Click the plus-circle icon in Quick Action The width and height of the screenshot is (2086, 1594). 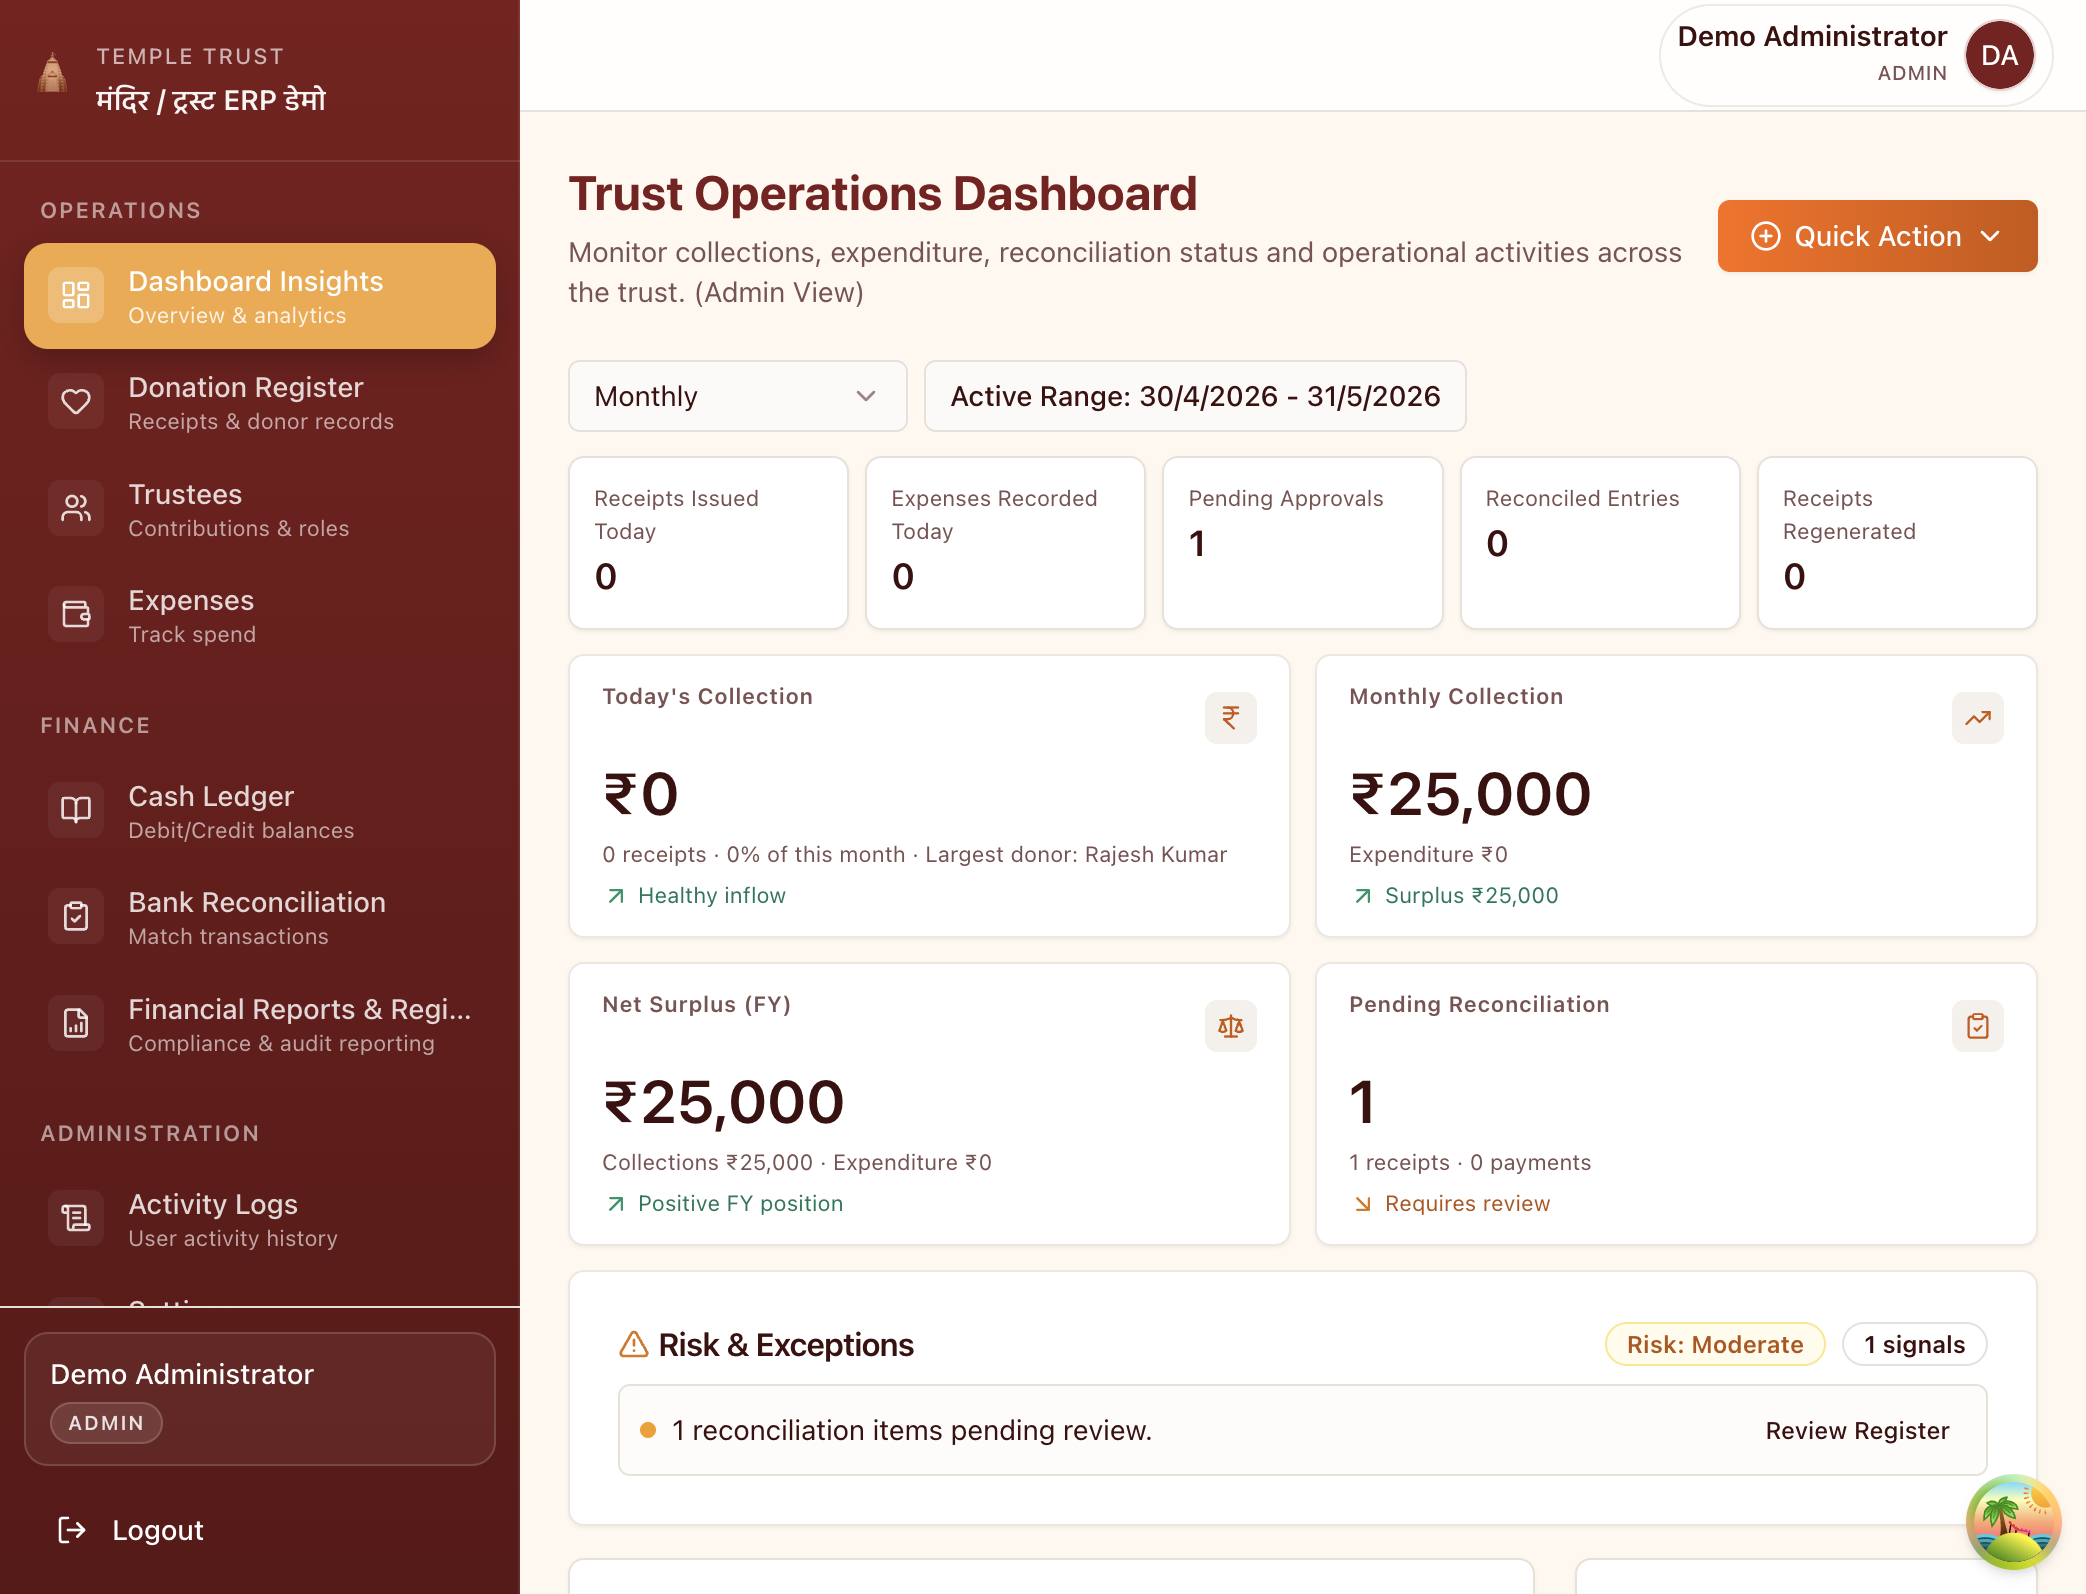1766,236
